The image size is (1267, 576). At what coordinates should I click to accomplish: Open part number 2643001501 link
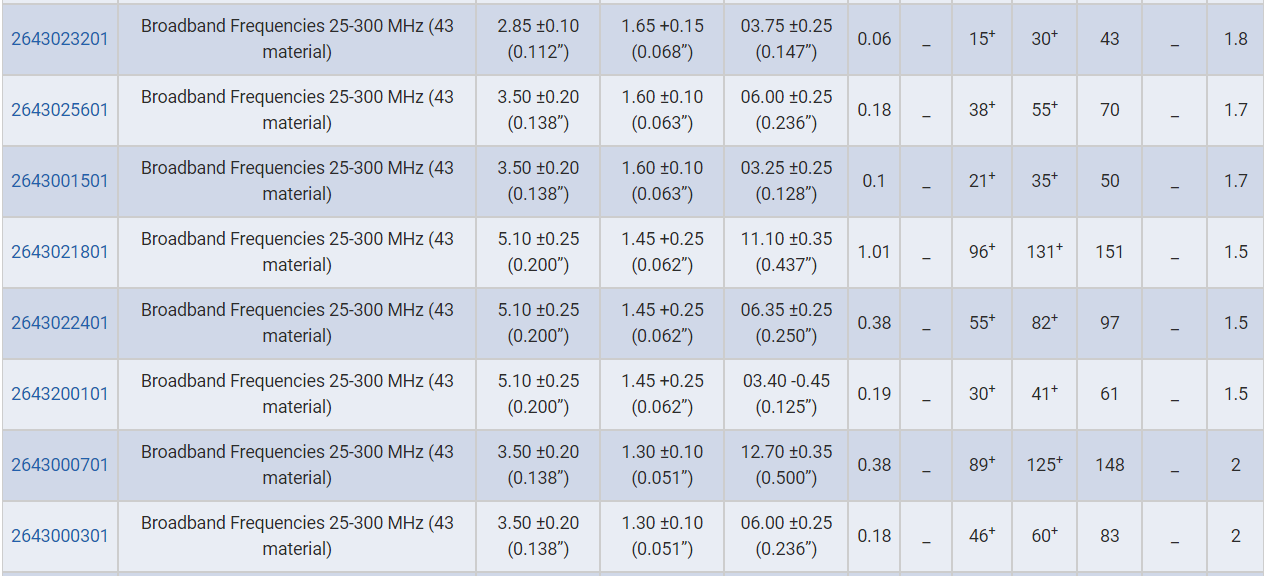pyautogui.click(x=60, y=181)
